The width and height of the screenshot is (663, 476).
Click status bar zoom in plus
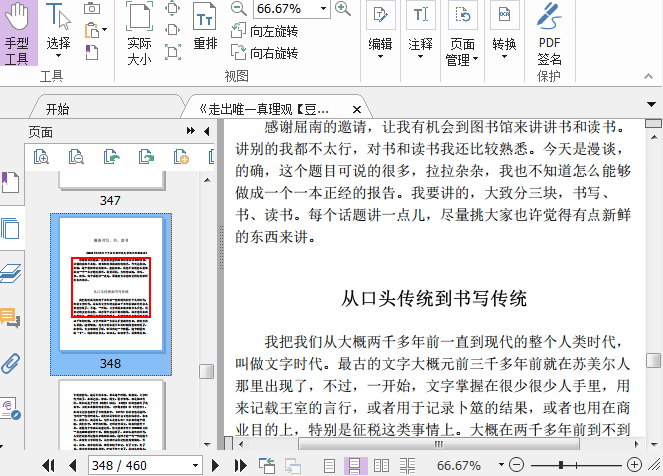pos(634,465)
